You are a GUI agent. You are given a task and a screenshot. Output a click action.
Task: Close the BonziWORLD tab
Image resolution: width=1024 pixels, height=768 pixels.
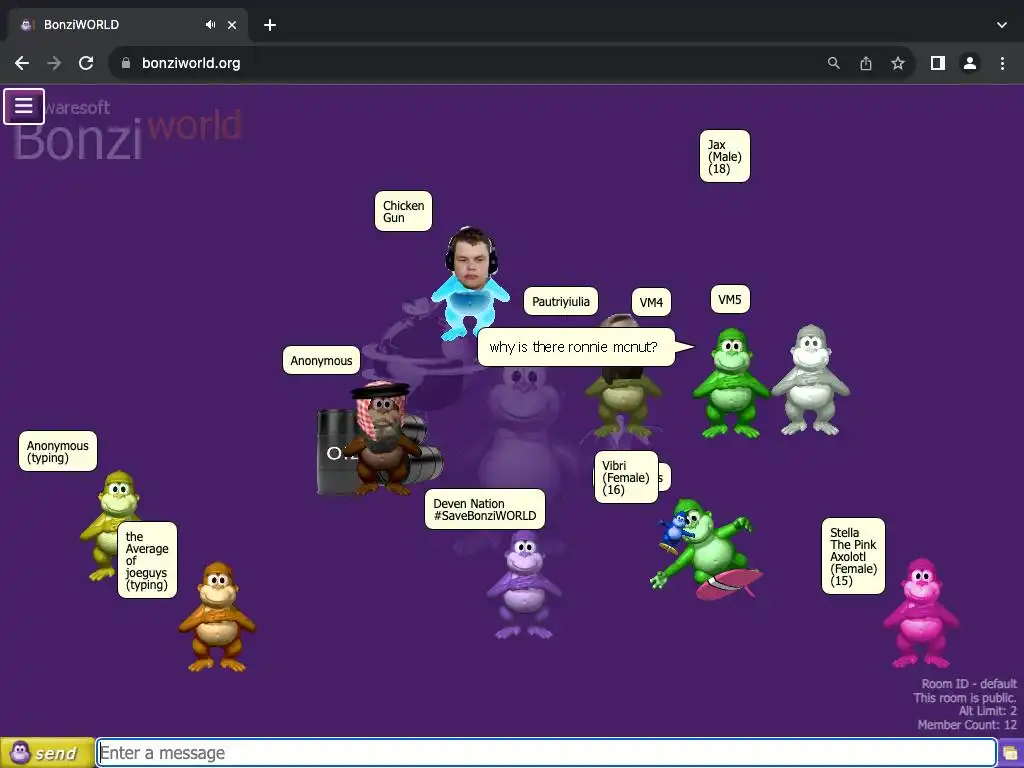232,25
